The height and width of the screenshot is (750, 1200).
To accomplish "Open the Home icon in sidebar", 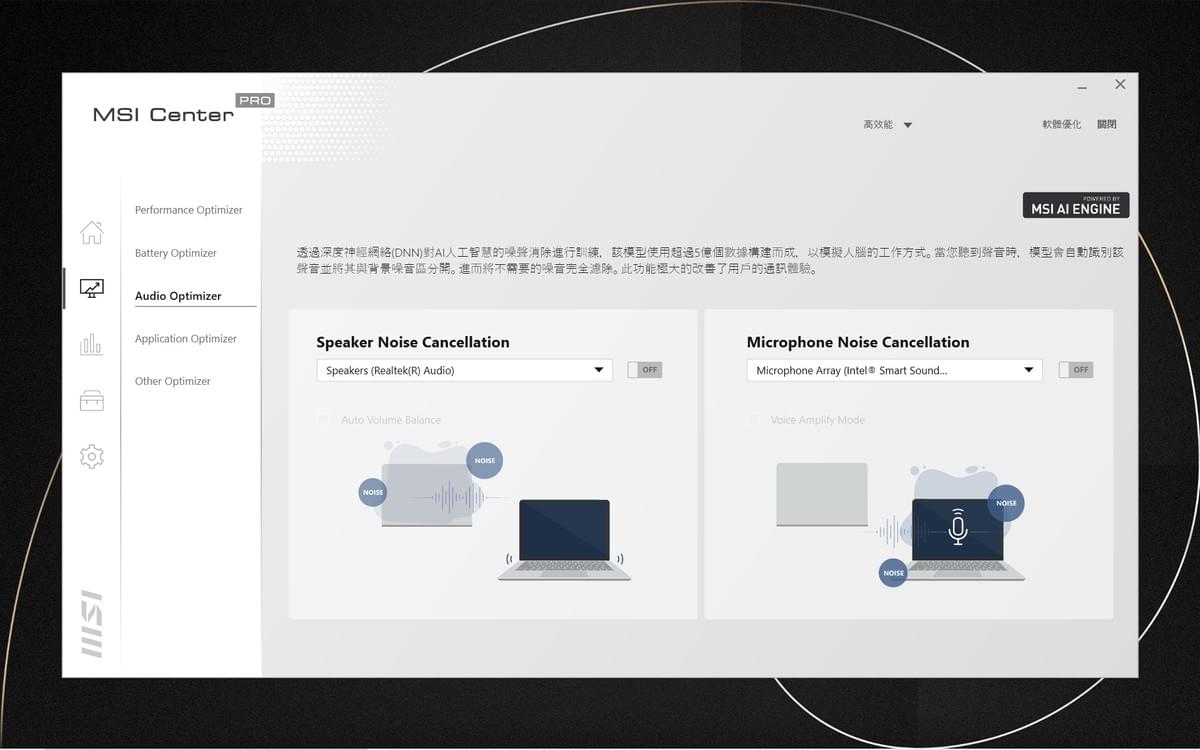I will point(91,232).
